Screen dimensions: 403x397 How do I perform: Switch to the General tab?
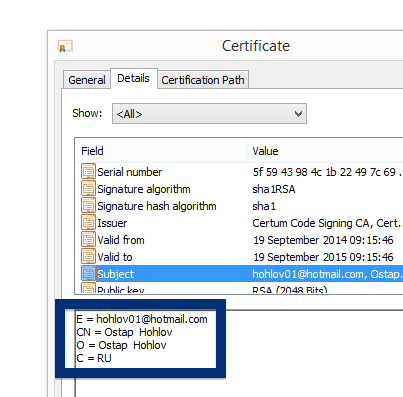[x=87, y=80]
